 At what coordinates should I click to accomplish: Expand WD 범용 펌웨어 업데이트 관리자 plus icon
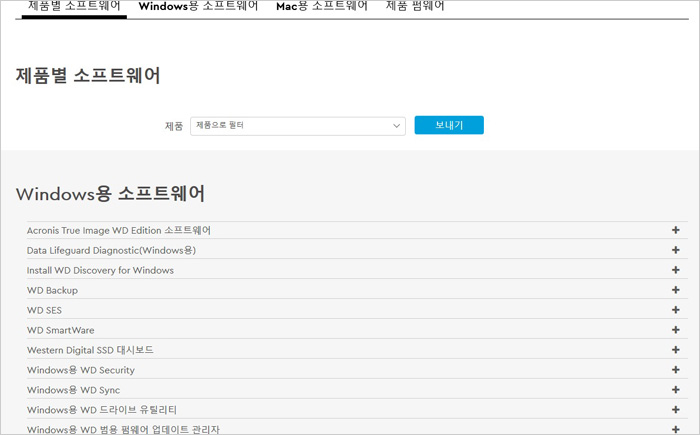tap(675, 430)
